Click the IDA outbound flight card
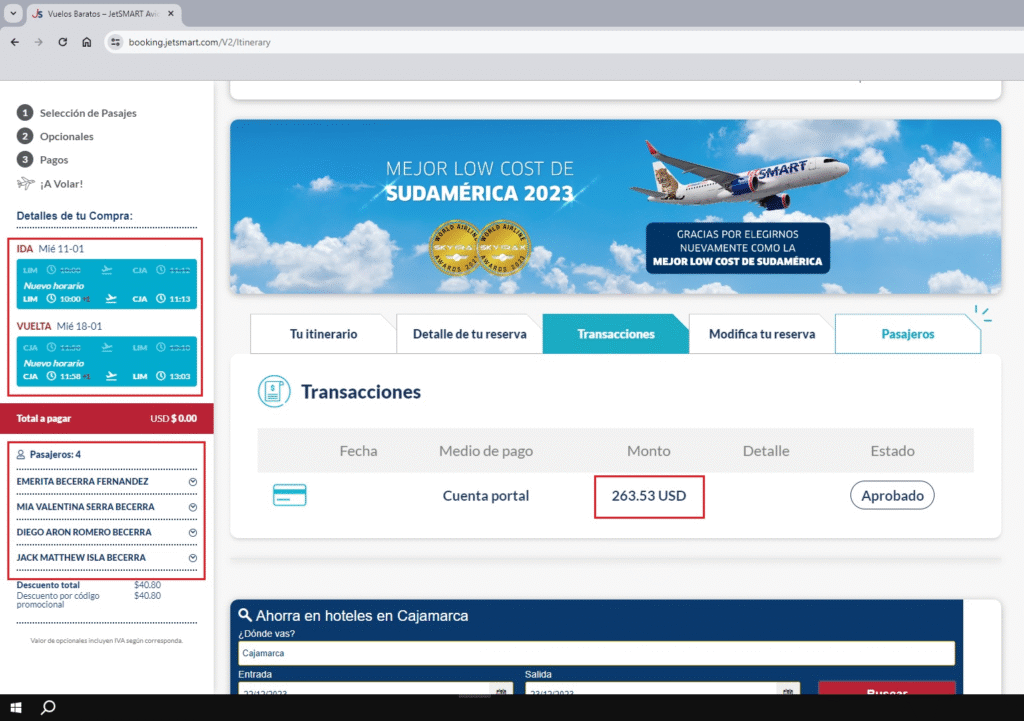 click(x=106, y=285)
